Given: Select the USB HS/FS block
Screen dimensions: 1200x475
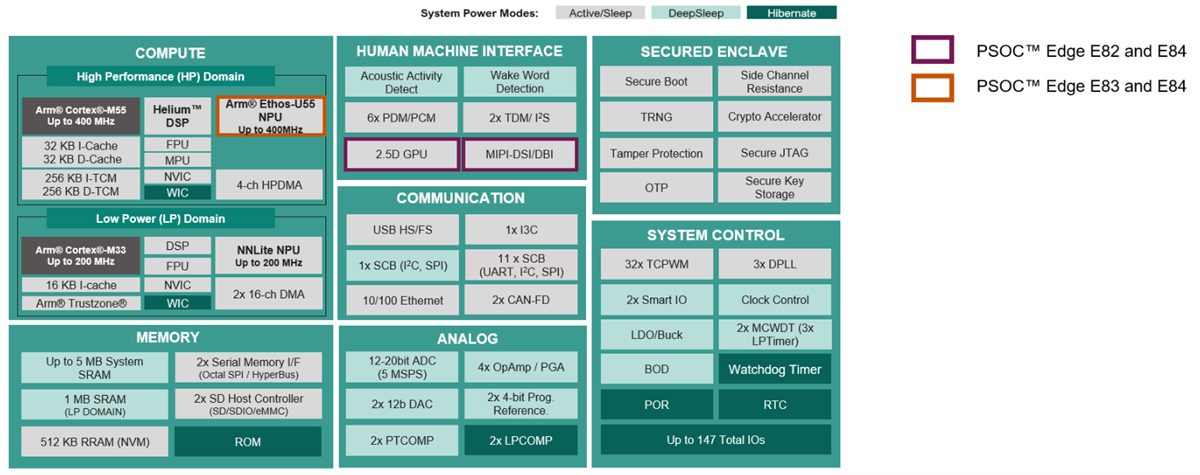Looking at the screenshot, I should 401,231.
